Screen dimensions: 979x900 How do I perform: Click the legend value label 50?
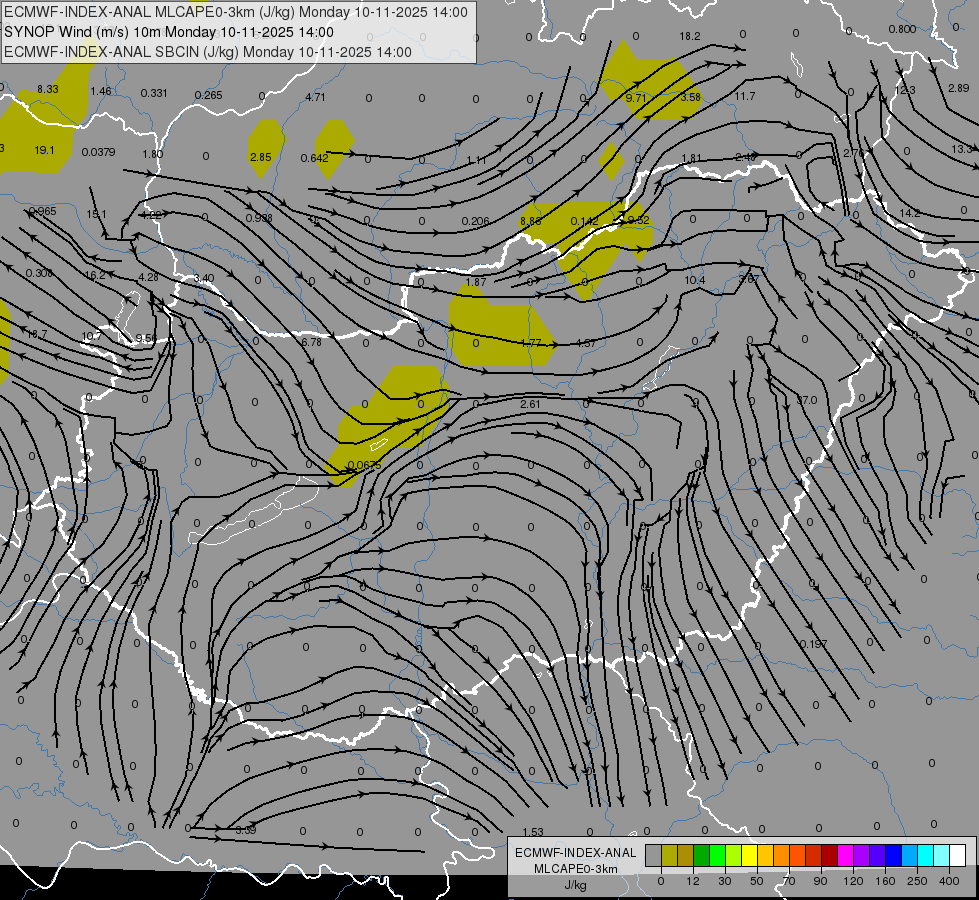point(757,881)
